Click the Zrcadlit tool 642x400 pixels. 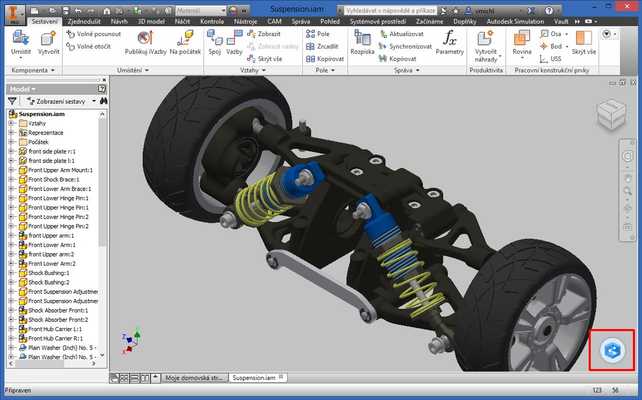pos(322,46)
